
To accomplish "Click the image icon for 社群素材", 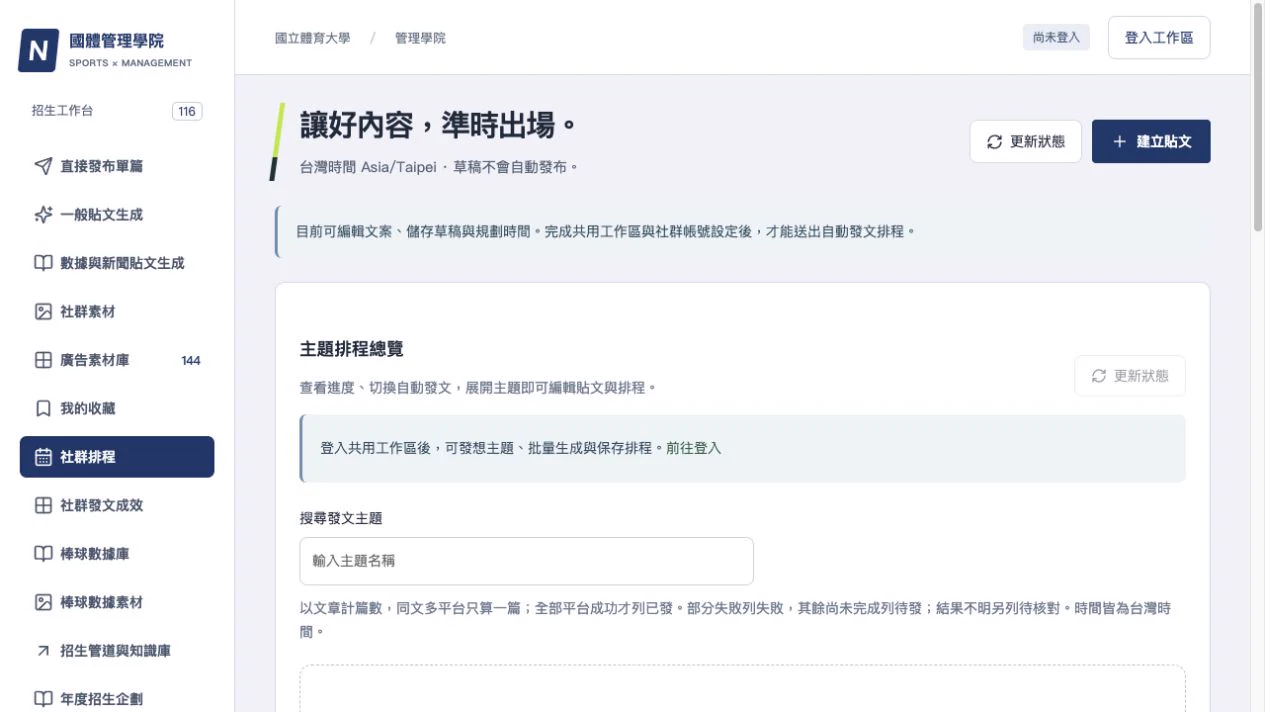I will coord(43,311).
